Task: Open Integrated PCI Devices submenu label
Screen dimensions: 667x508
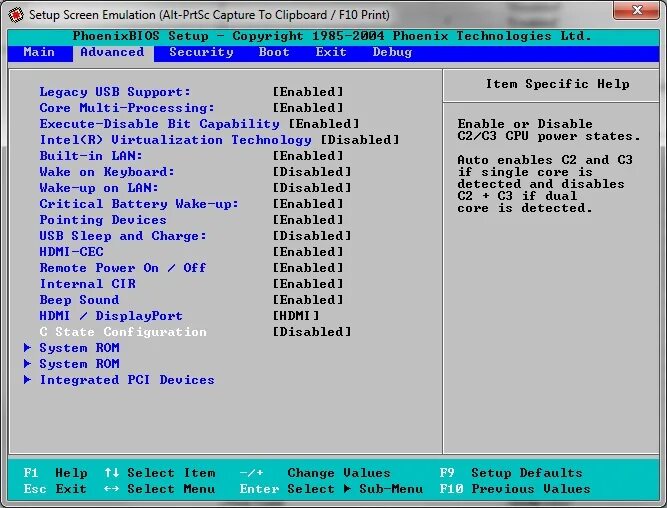Action: click(x=127, y=380)
